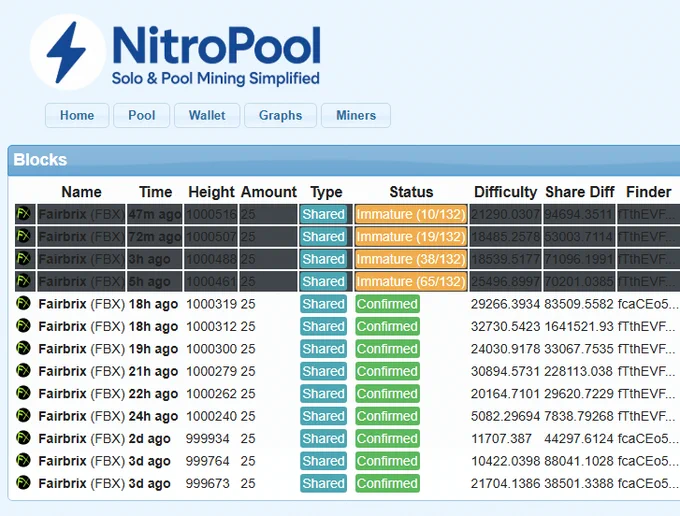
Task: Click the 72m ago time cell
Action: (155, 237)
